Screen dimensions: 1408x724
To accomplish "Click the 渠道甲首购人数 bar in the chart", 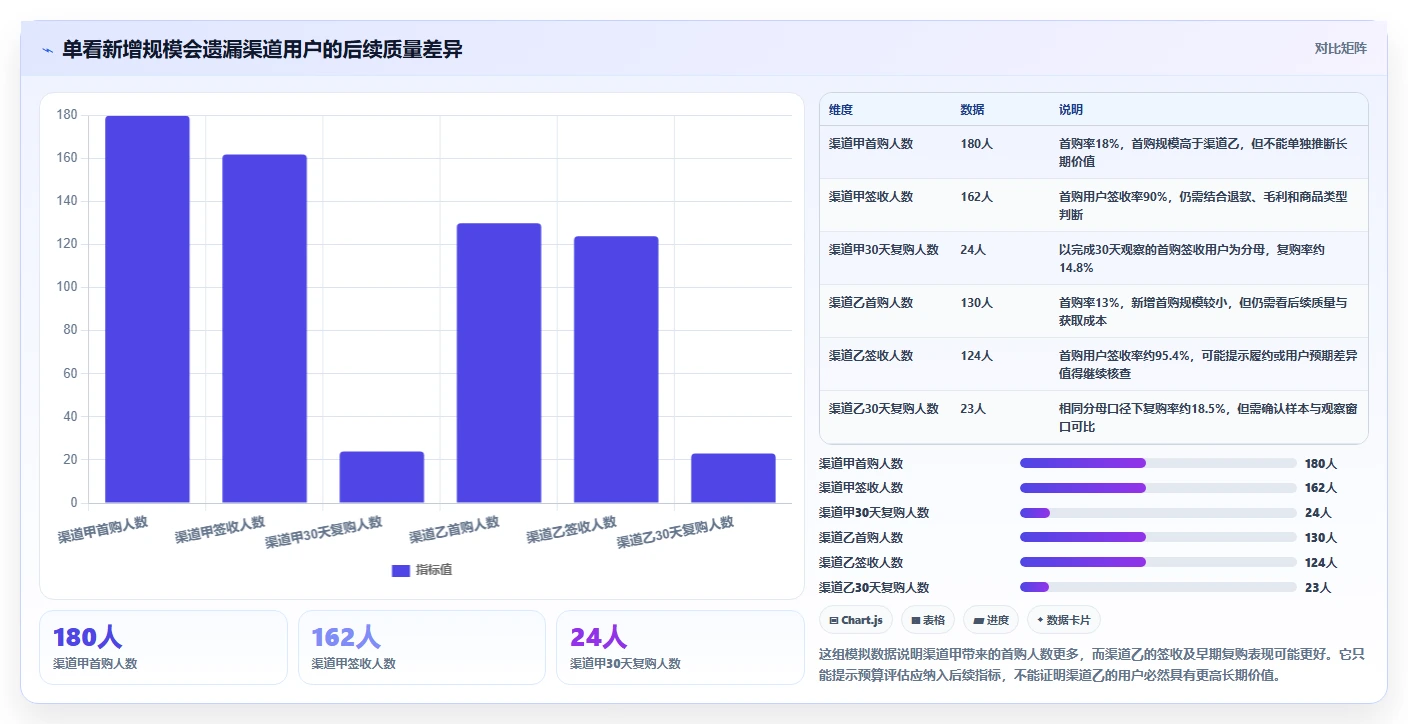I will click(x=147, y=309).
